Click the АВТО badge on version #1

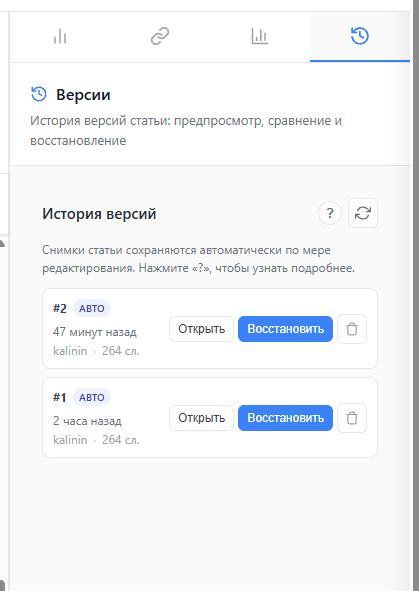[92, 397]
